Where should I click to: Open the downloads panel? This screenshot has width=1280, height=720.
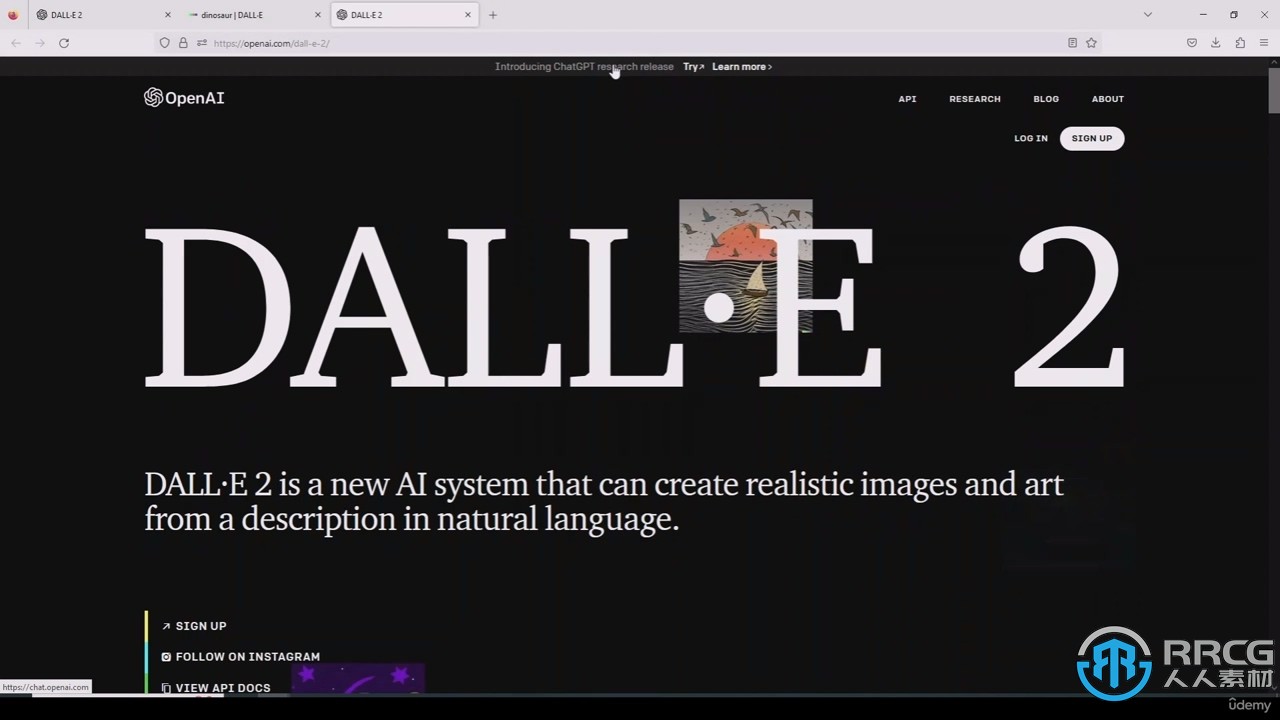pyautogui.click(x=1216, y=43)
